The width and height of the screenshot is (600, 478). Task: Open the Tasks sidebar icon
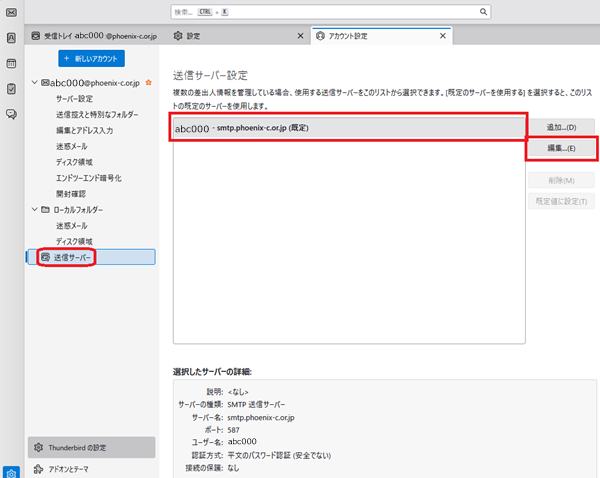(x=10, y=88)
